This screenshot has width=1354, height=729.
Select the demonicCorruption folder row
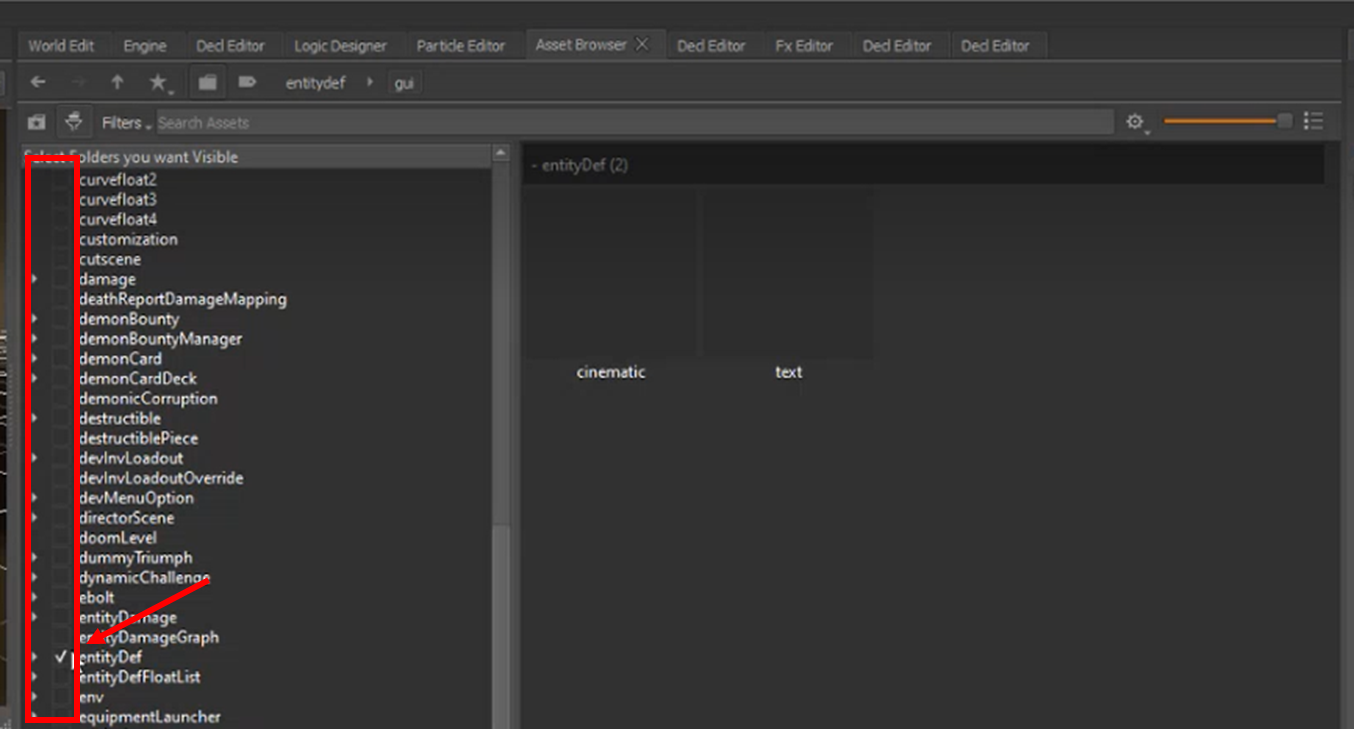point(148,398)
